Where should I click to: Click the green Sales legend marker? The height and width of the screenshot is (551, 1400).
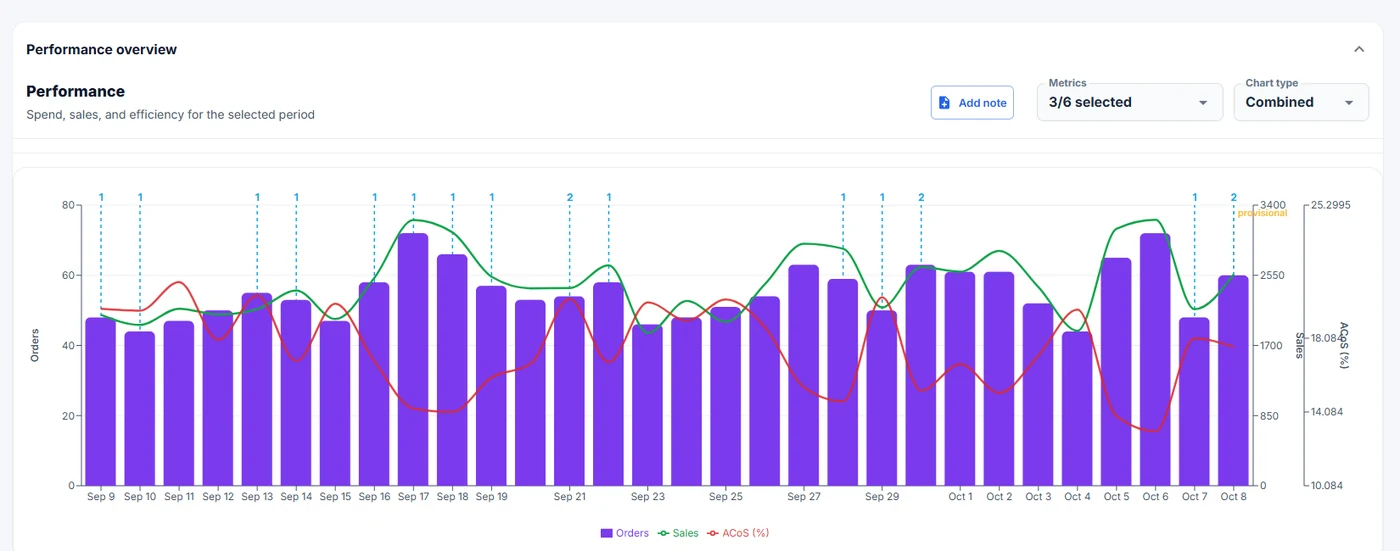[x=662, y=533]
